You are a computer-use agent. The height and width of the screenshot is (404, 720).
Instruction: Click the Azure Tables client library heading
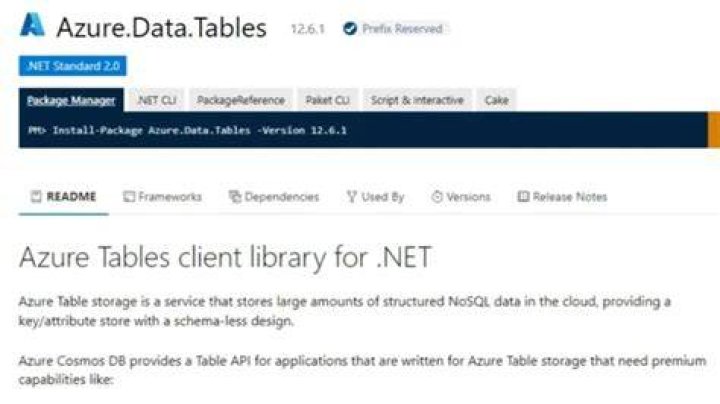coord(225,257)
